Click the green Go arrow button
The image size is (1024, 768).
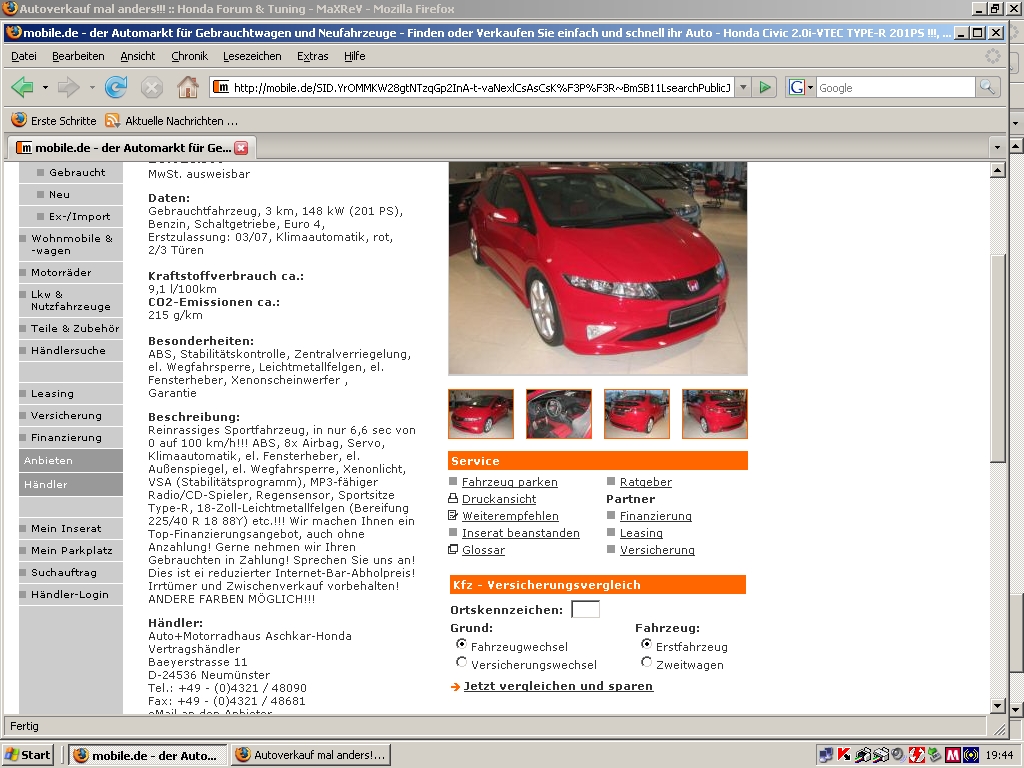[x=765, y=88]
